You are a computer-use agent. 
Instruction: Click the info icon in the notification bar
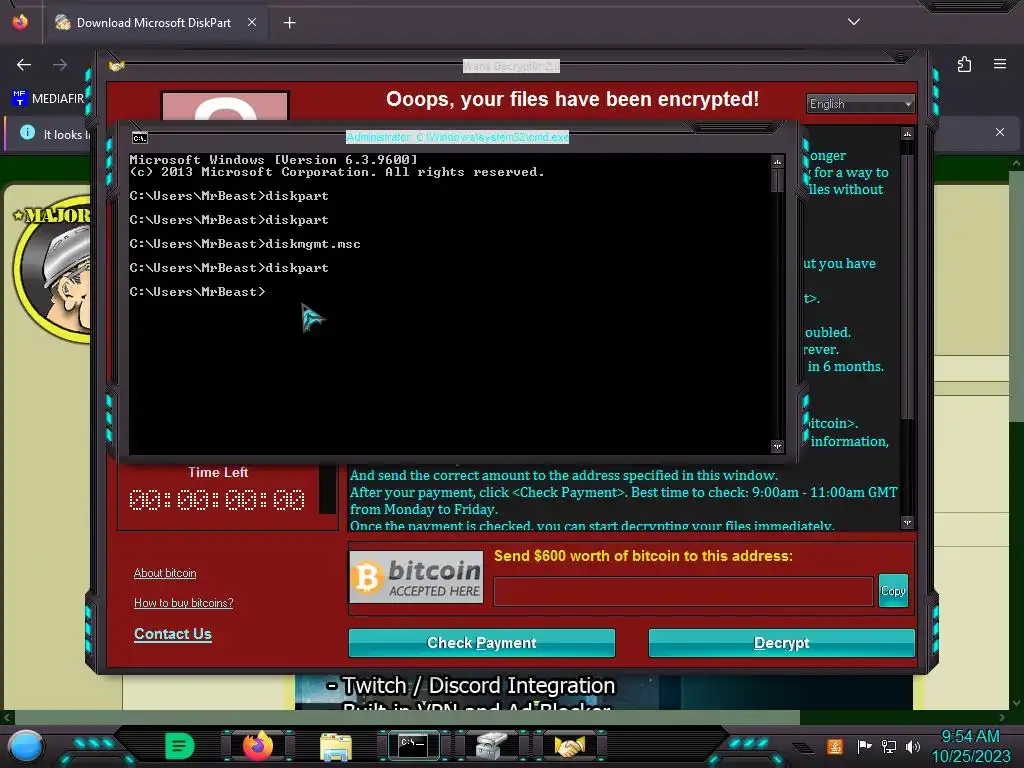pos(27,133)
